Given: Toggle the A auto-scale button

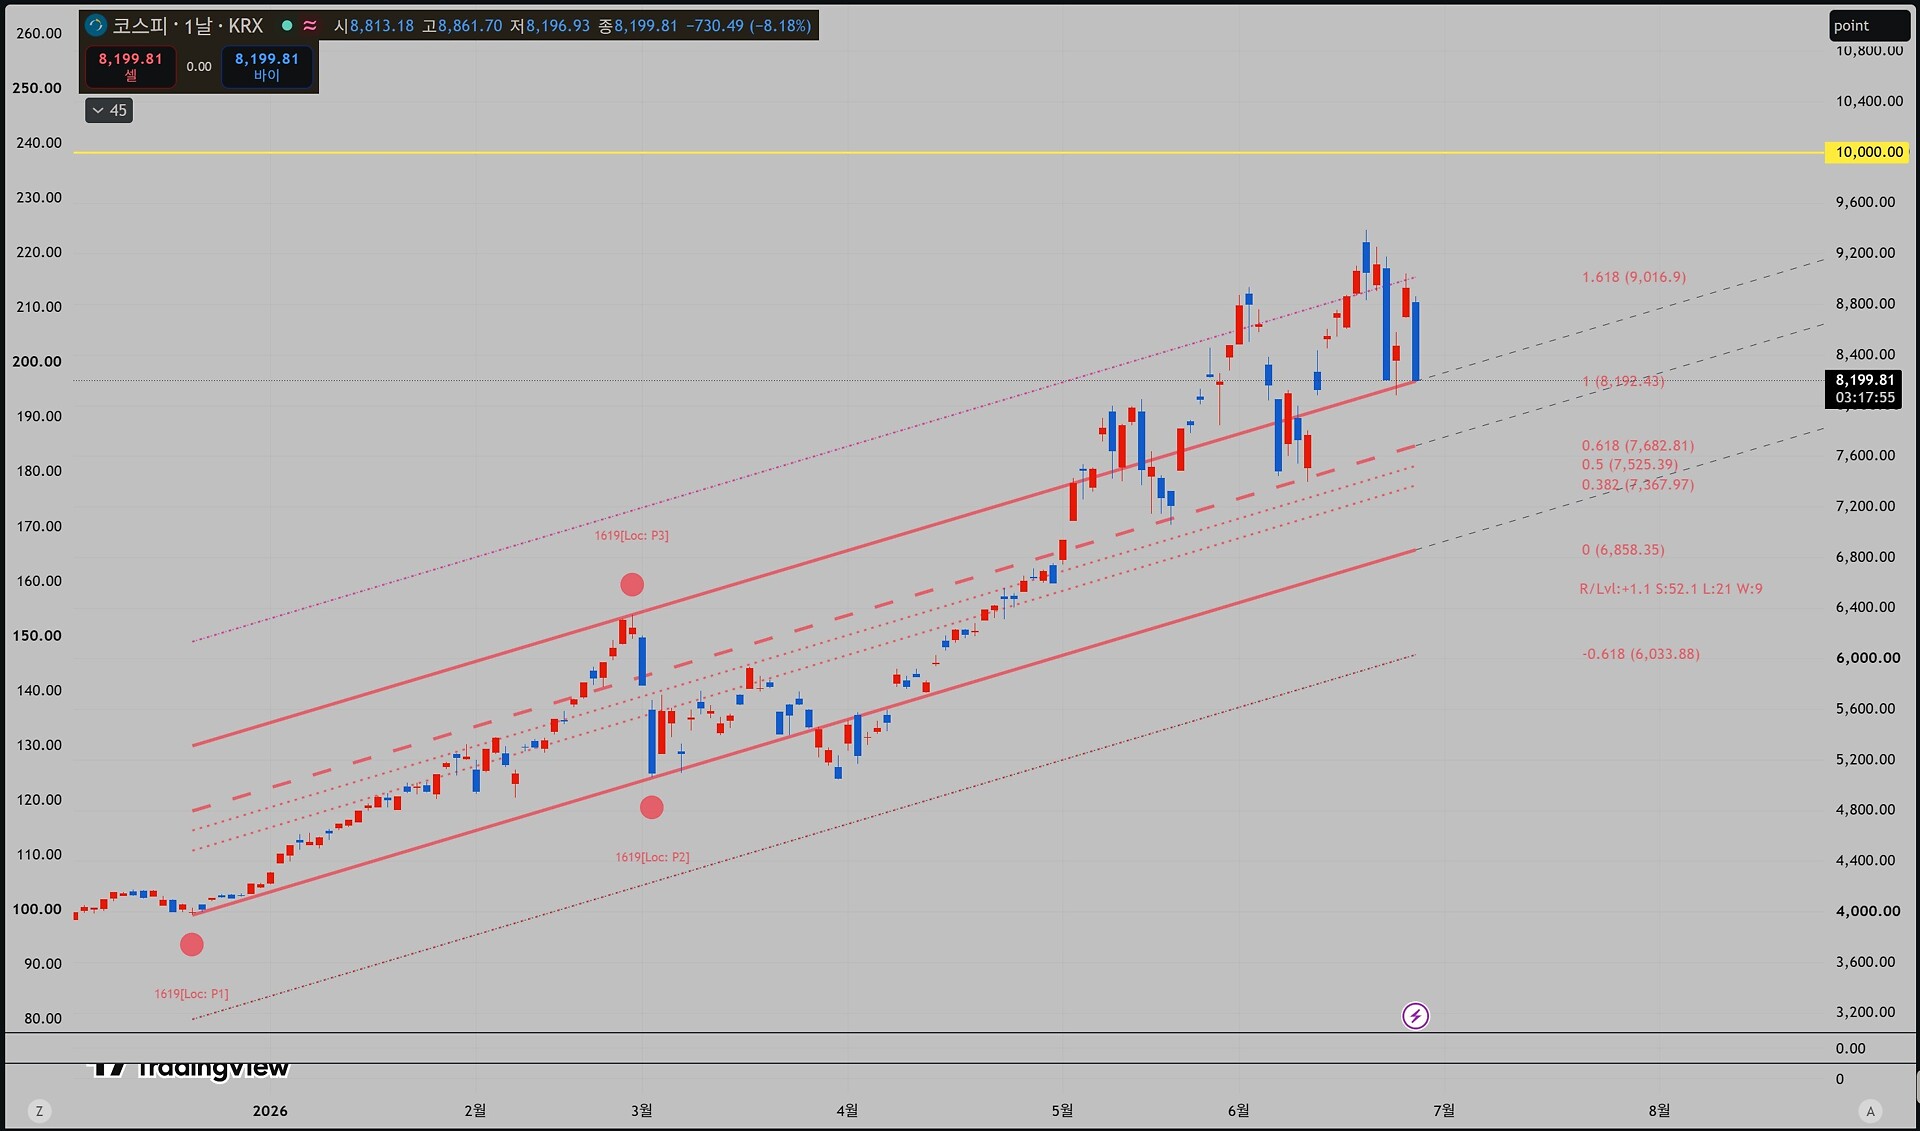Looking at the screenshot, I should 1870,1111.
